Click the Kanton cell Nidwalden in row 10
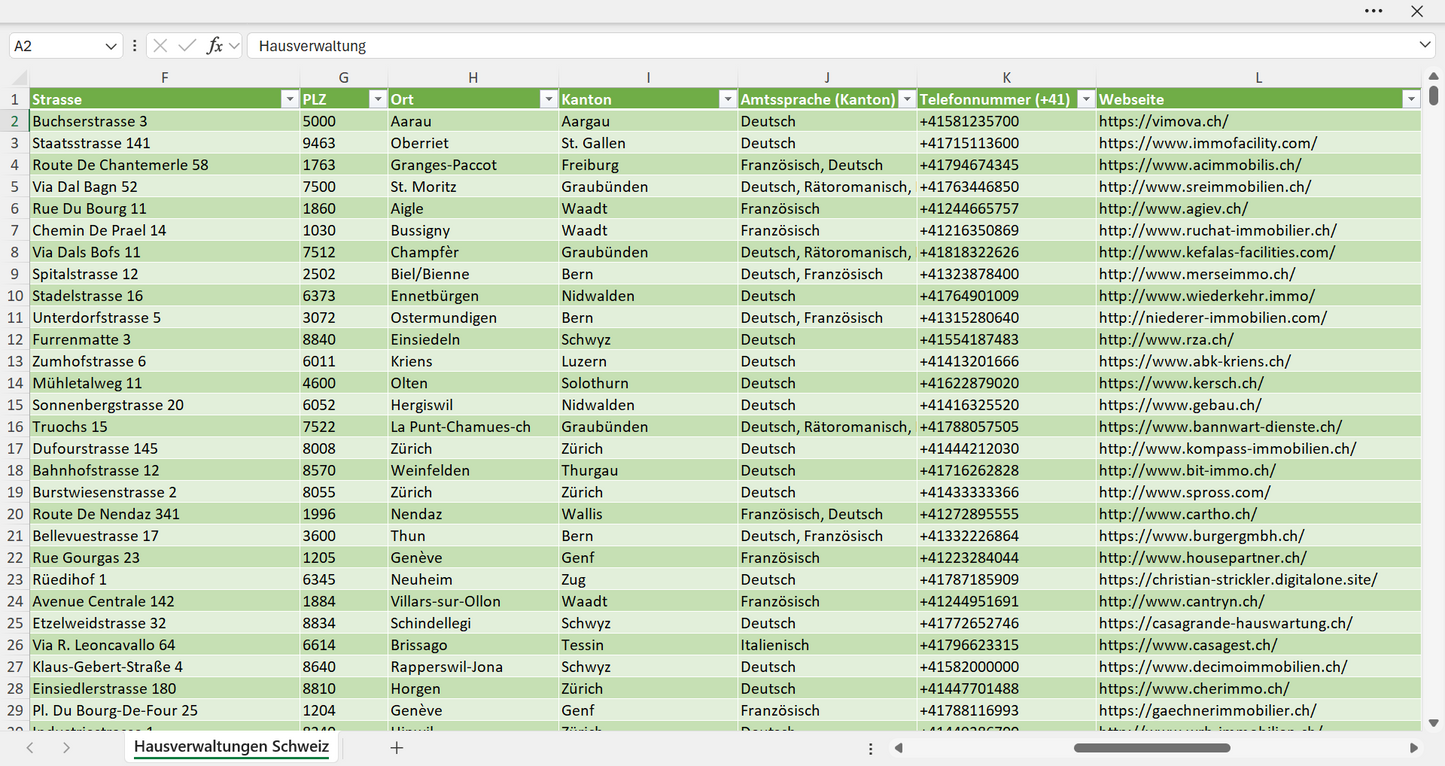This screenshot has height=766, width=1445. point(648,296)
